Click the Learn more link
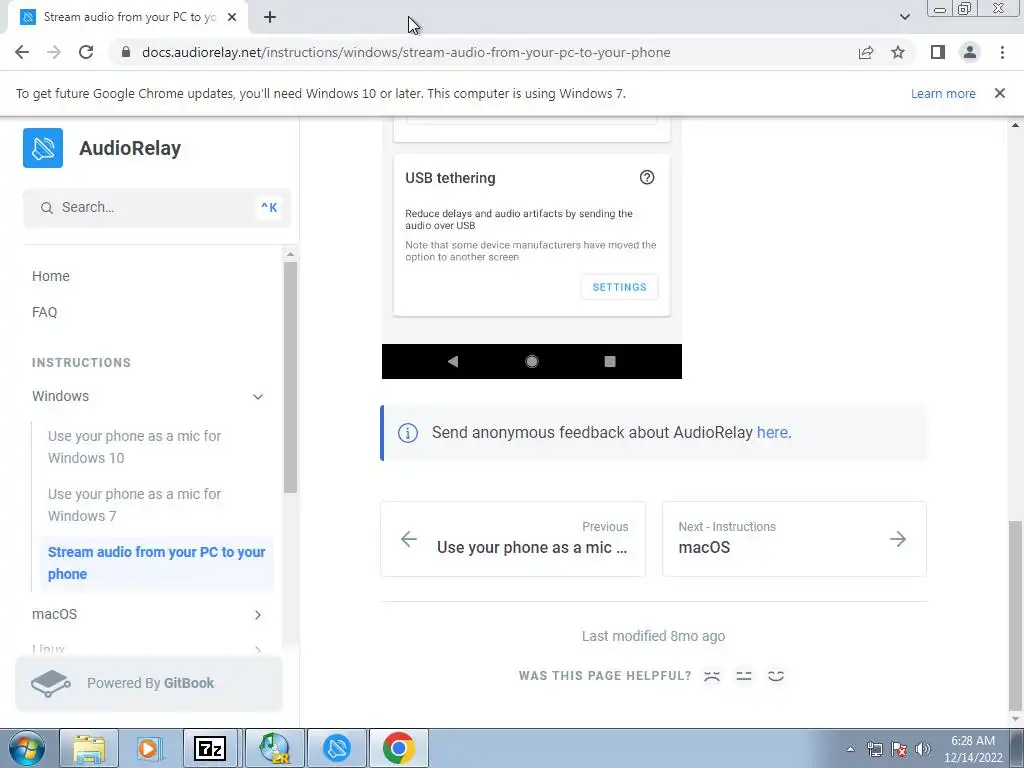Screen dimensions: 1024x768 pos(943,93)
